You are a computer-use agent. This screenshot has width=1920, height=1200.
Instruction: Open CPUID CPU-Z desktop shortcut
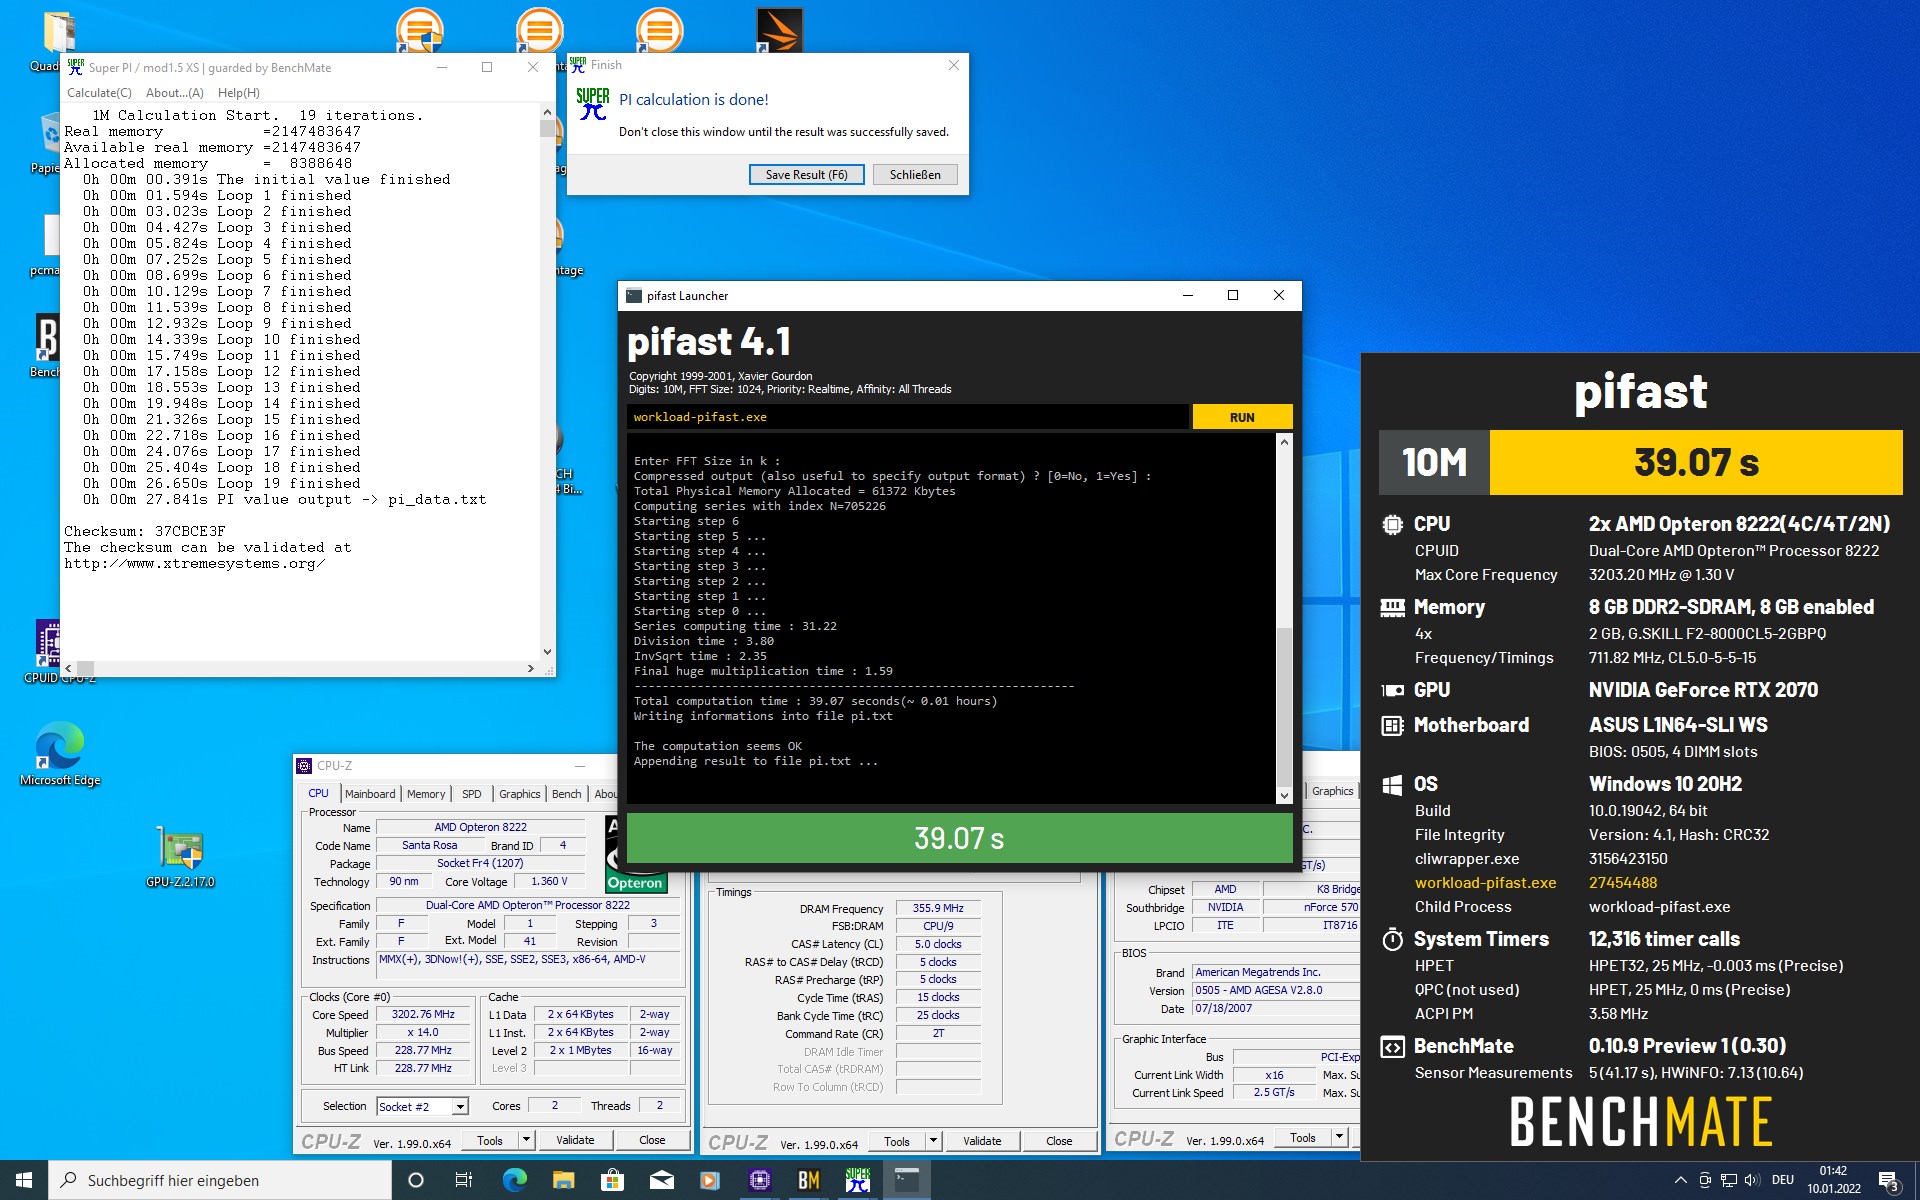[48, 650]
